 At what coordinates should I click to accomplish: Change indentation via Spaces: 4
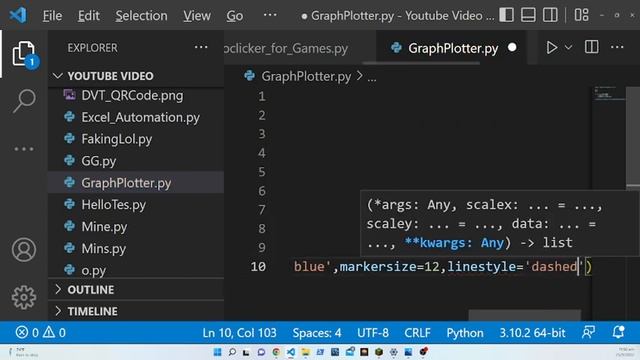[317, 333]
